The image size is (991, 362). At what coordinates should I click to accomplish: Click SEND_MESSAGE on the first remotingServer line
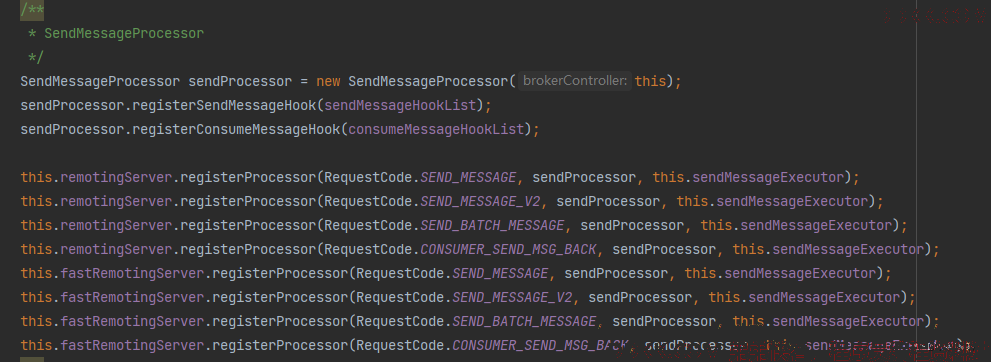point(468,178)
